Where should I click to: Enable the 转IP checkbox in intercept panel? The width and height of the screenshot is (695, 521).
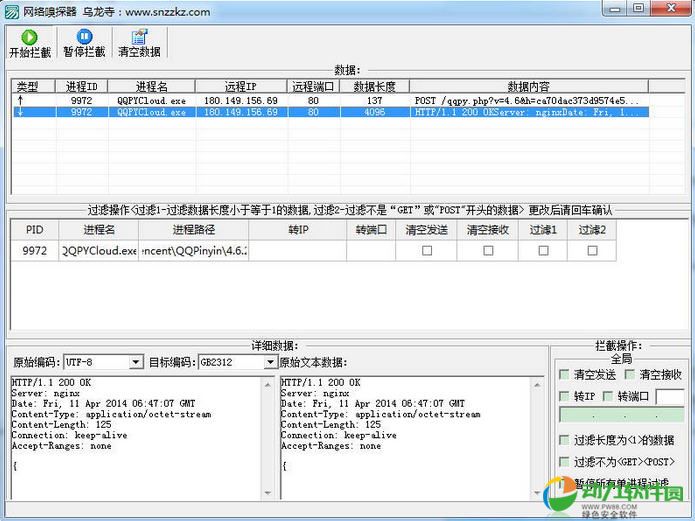point(565,397)
